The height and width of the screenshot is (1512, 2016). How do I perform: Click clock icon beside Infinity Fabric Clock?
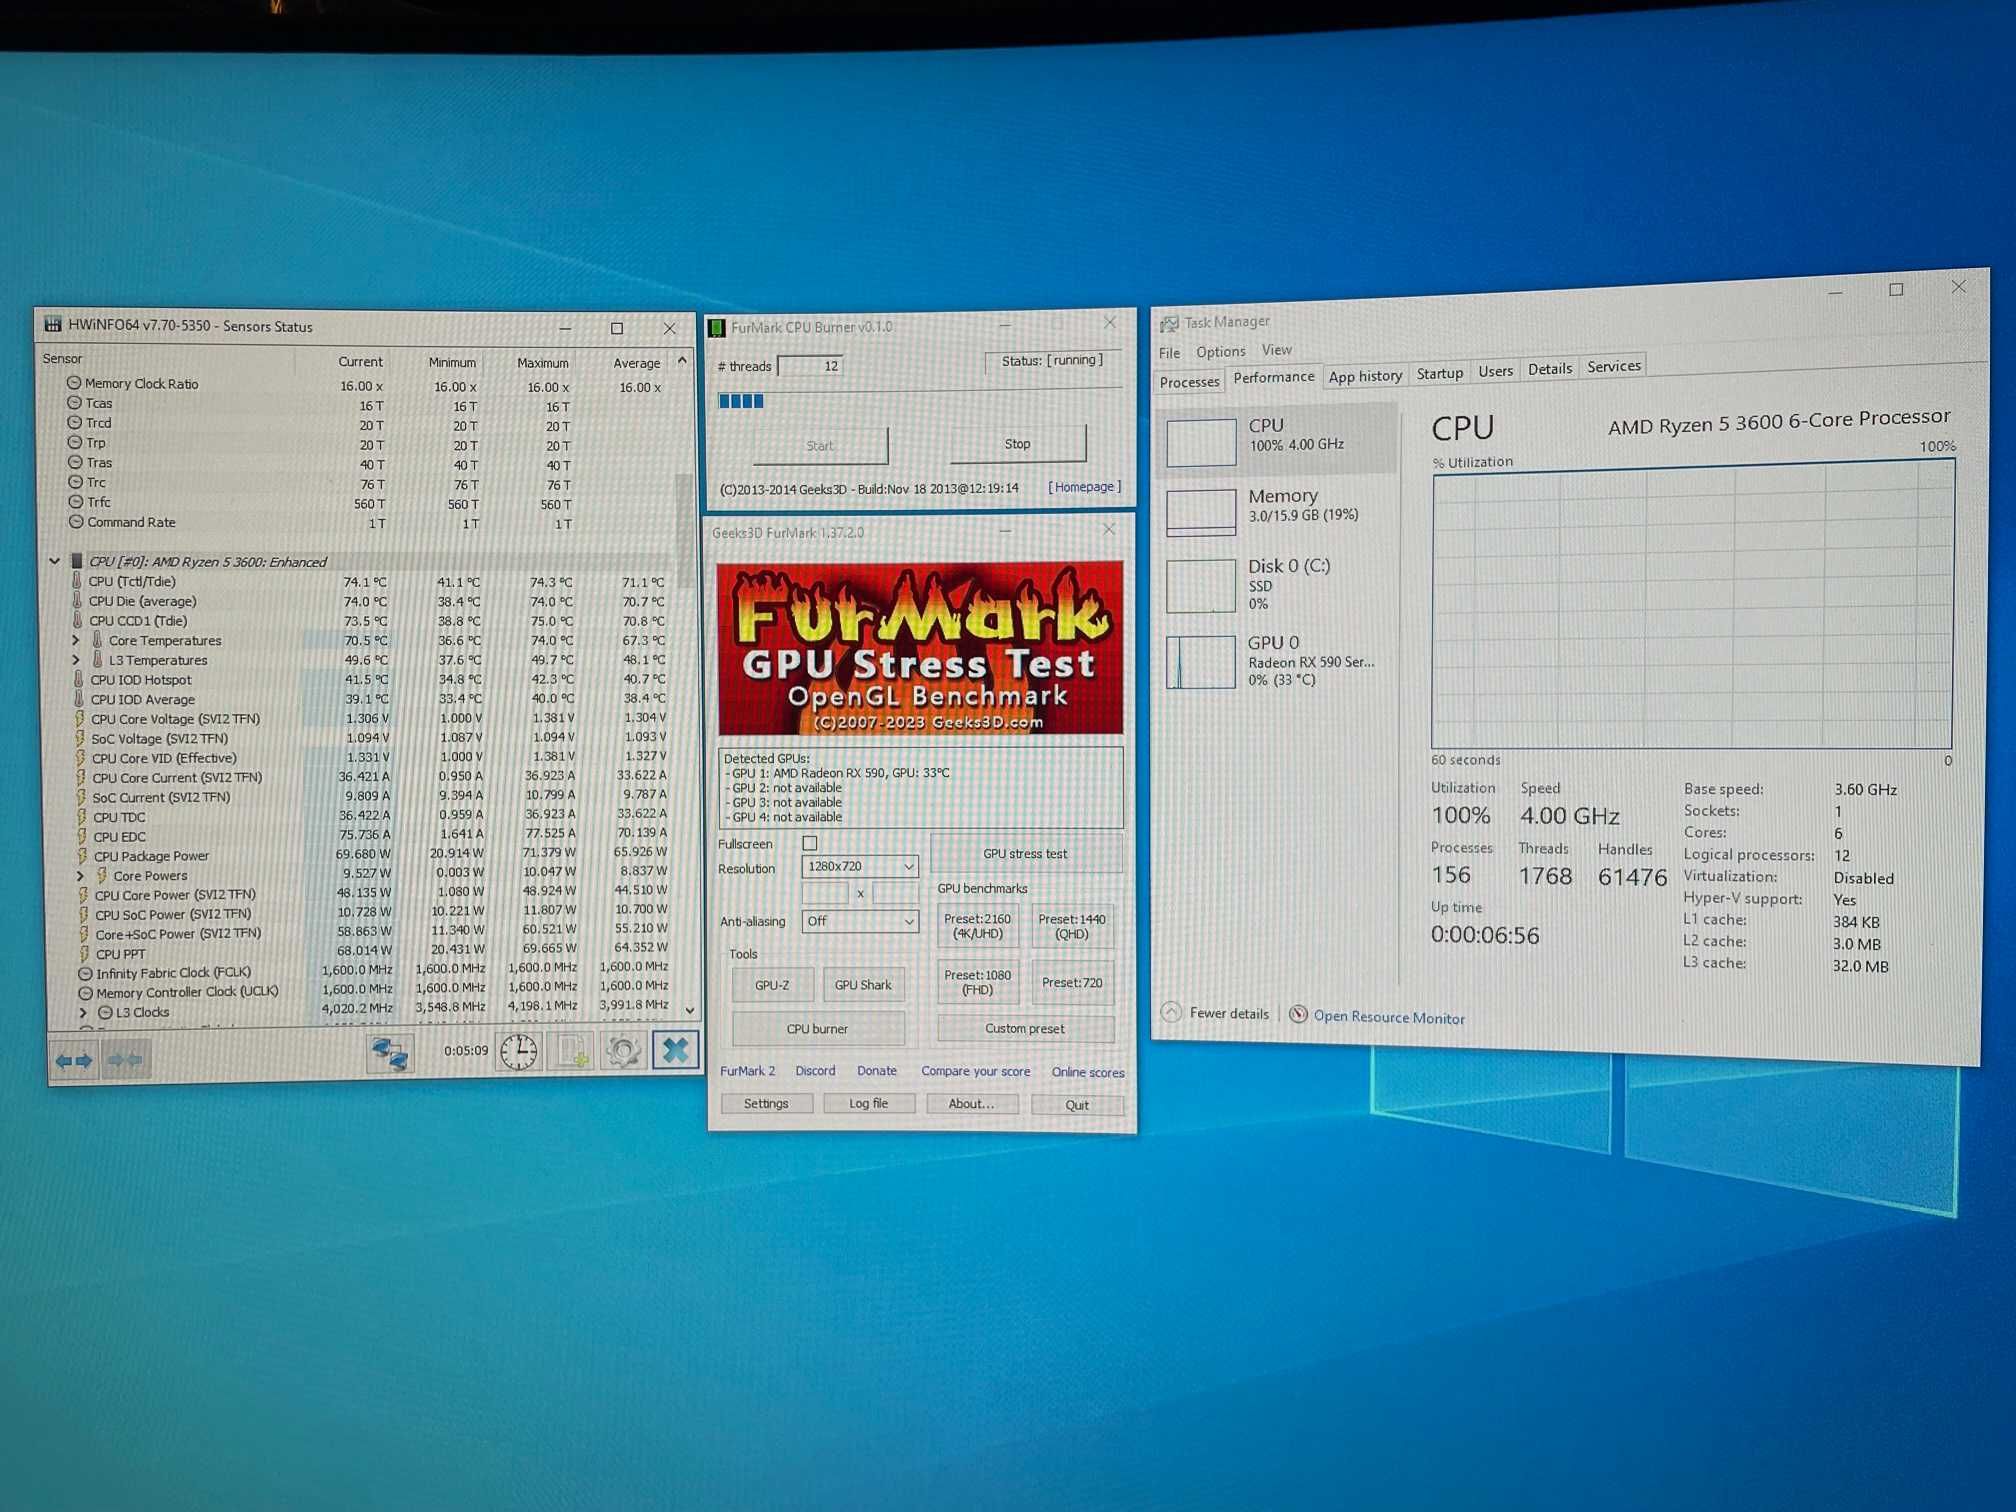tap(85, 973)
